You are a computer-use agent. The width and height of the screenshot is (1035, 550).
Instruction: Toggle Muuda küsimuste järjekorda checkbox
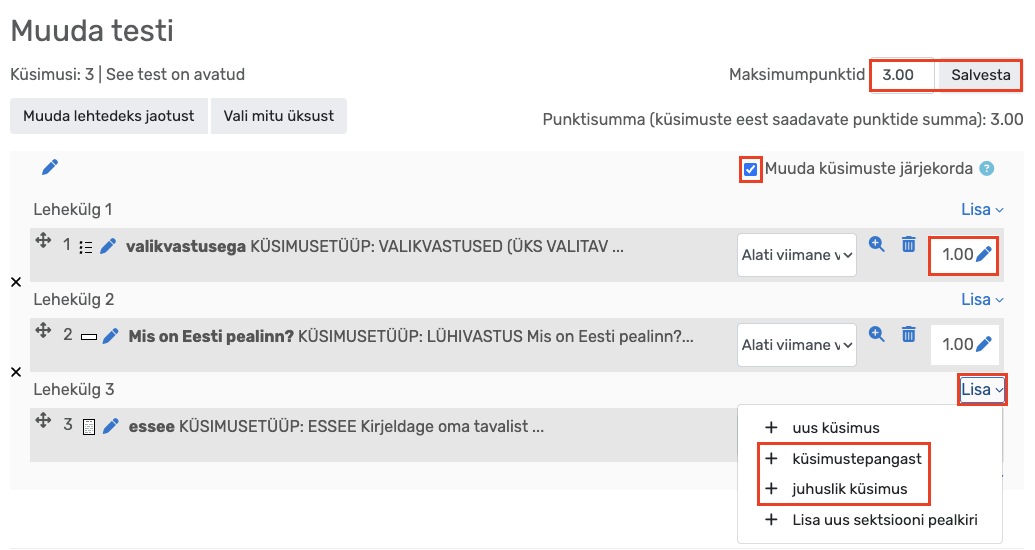(751, 169)
